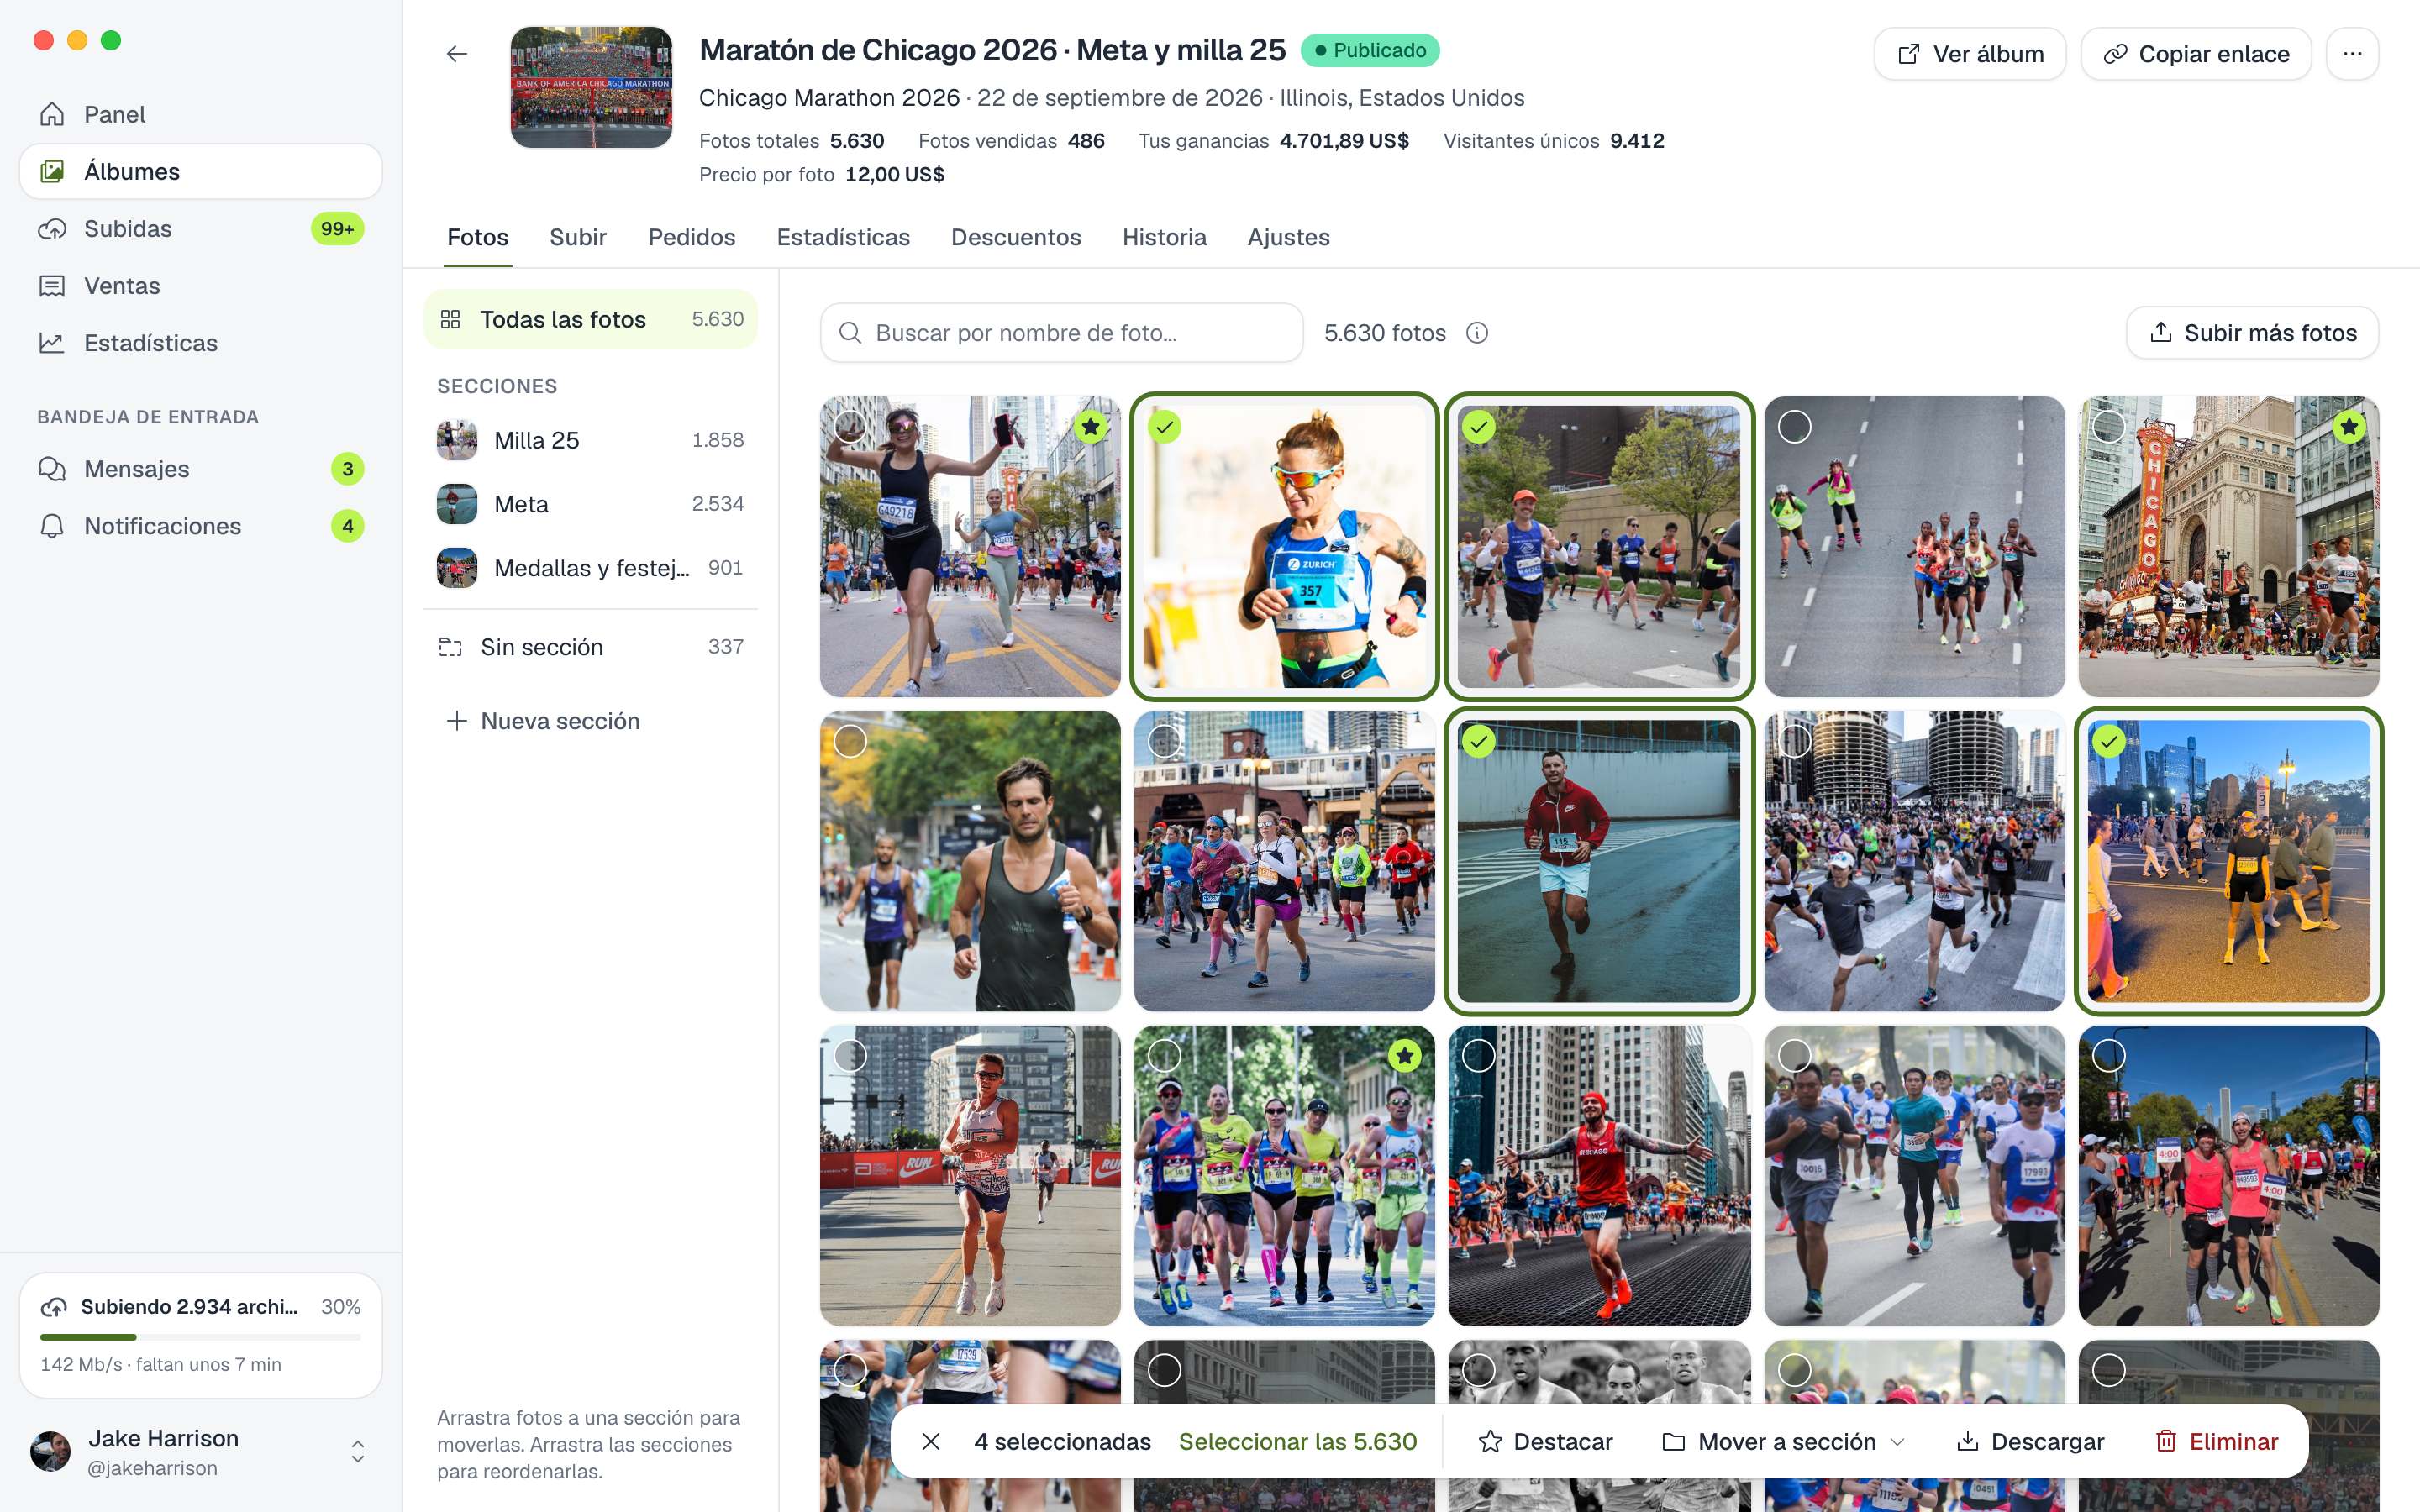This screenshot has width=2420, height=1512.
Task: Click the Todas las fotos grid icon
Action: pos(450,319)
